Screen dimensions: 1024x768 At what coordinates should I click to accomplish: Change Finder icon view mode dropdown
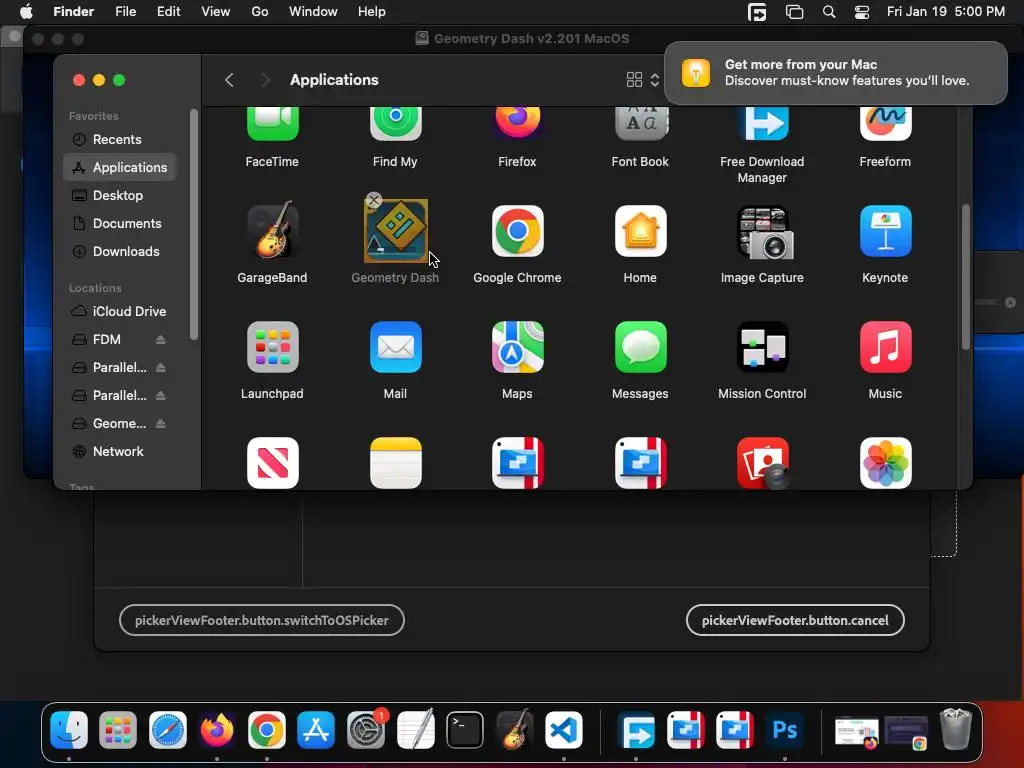(x=643, y=80)
